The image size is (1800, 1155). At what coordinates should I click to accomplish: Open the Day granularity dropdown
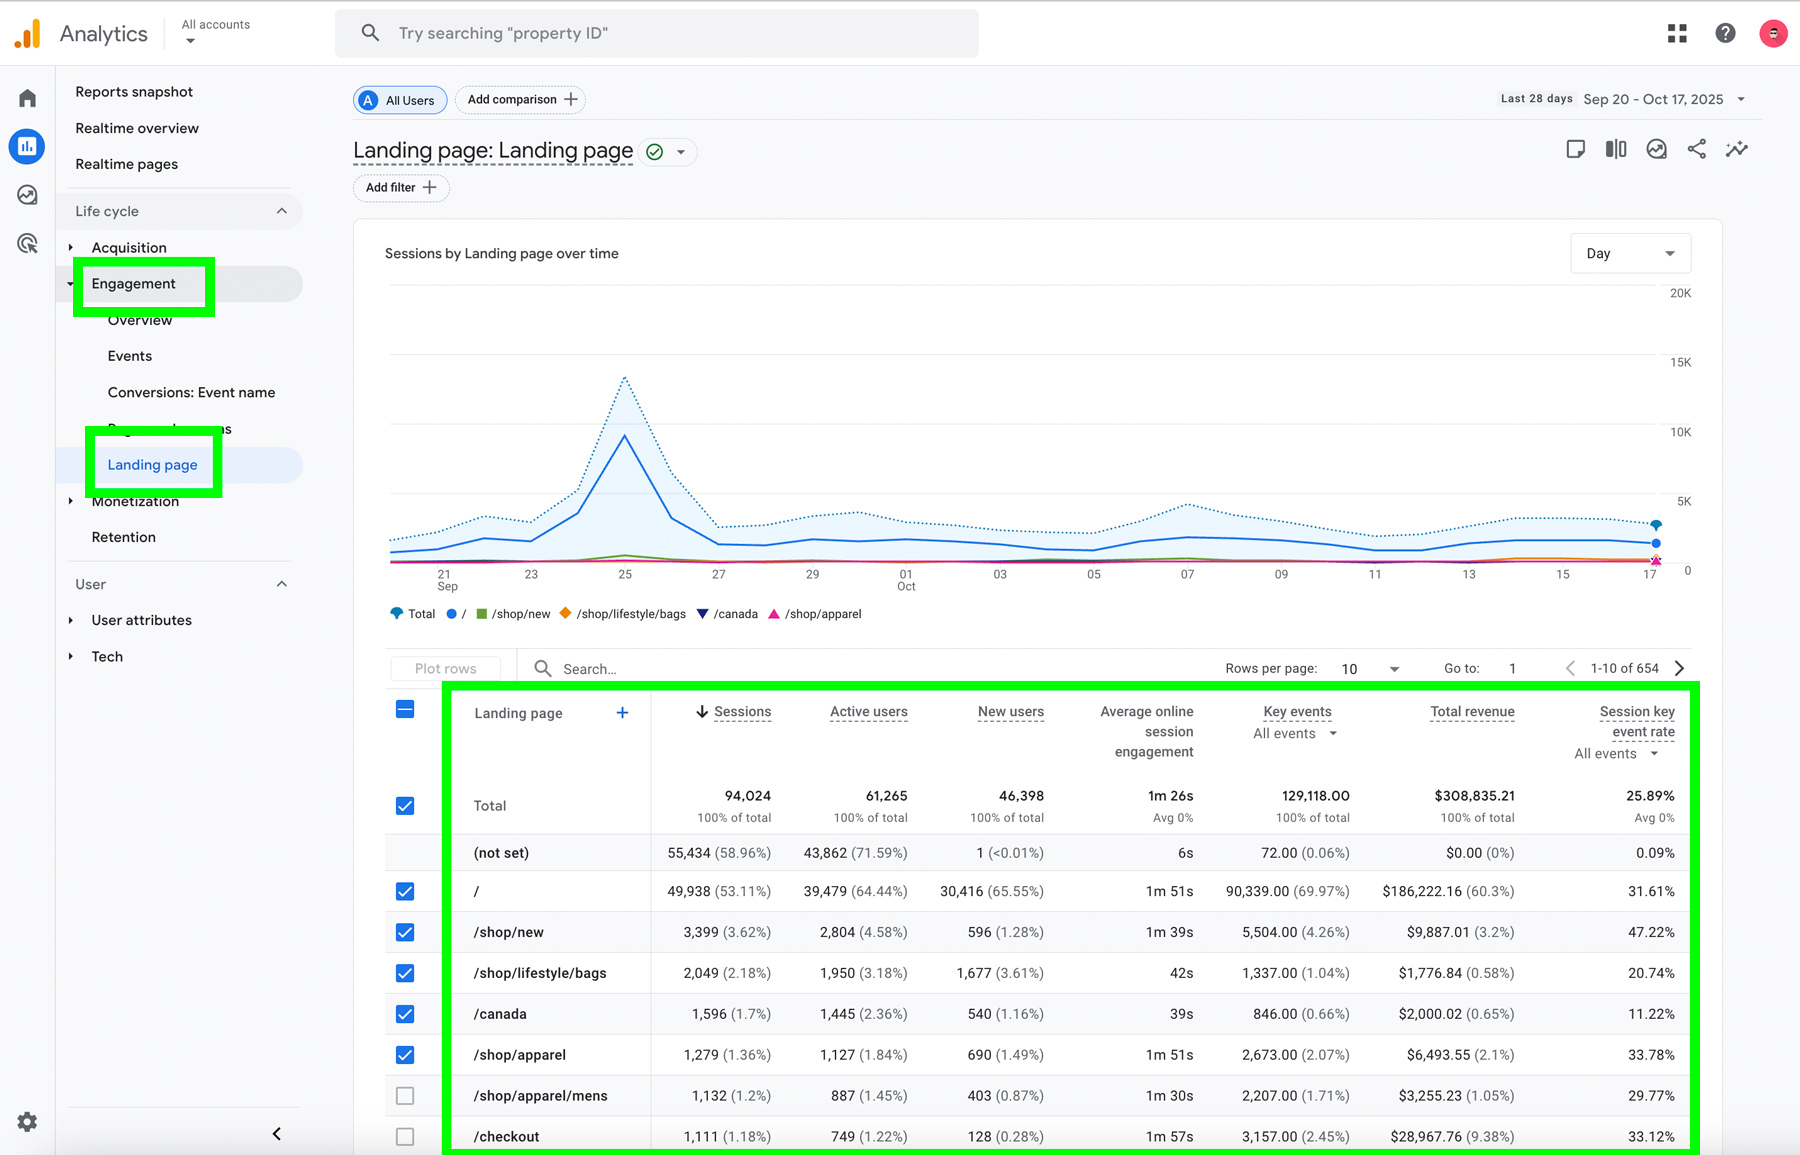pos(1630,253)
